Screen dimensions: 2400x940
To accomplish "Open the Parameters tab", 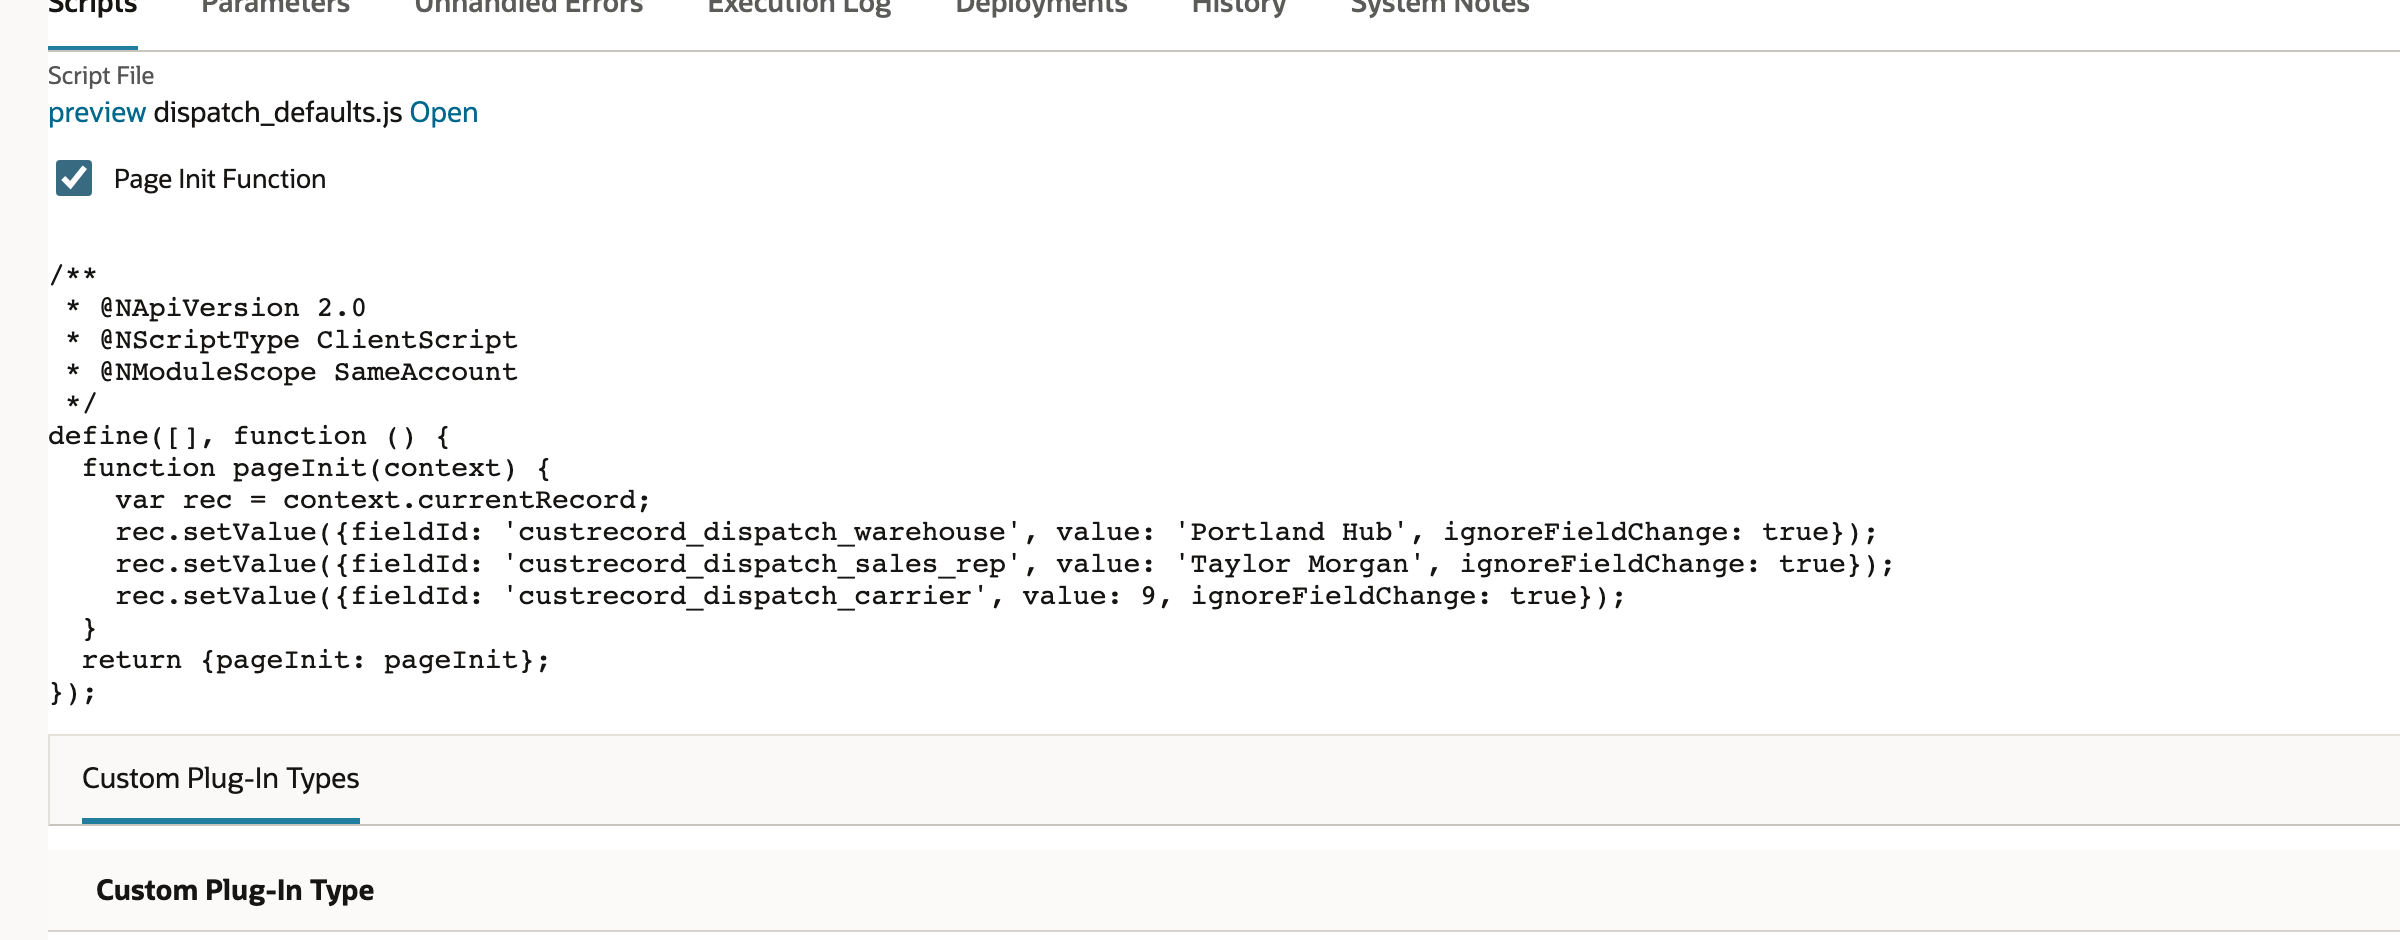I will point(275,8).
